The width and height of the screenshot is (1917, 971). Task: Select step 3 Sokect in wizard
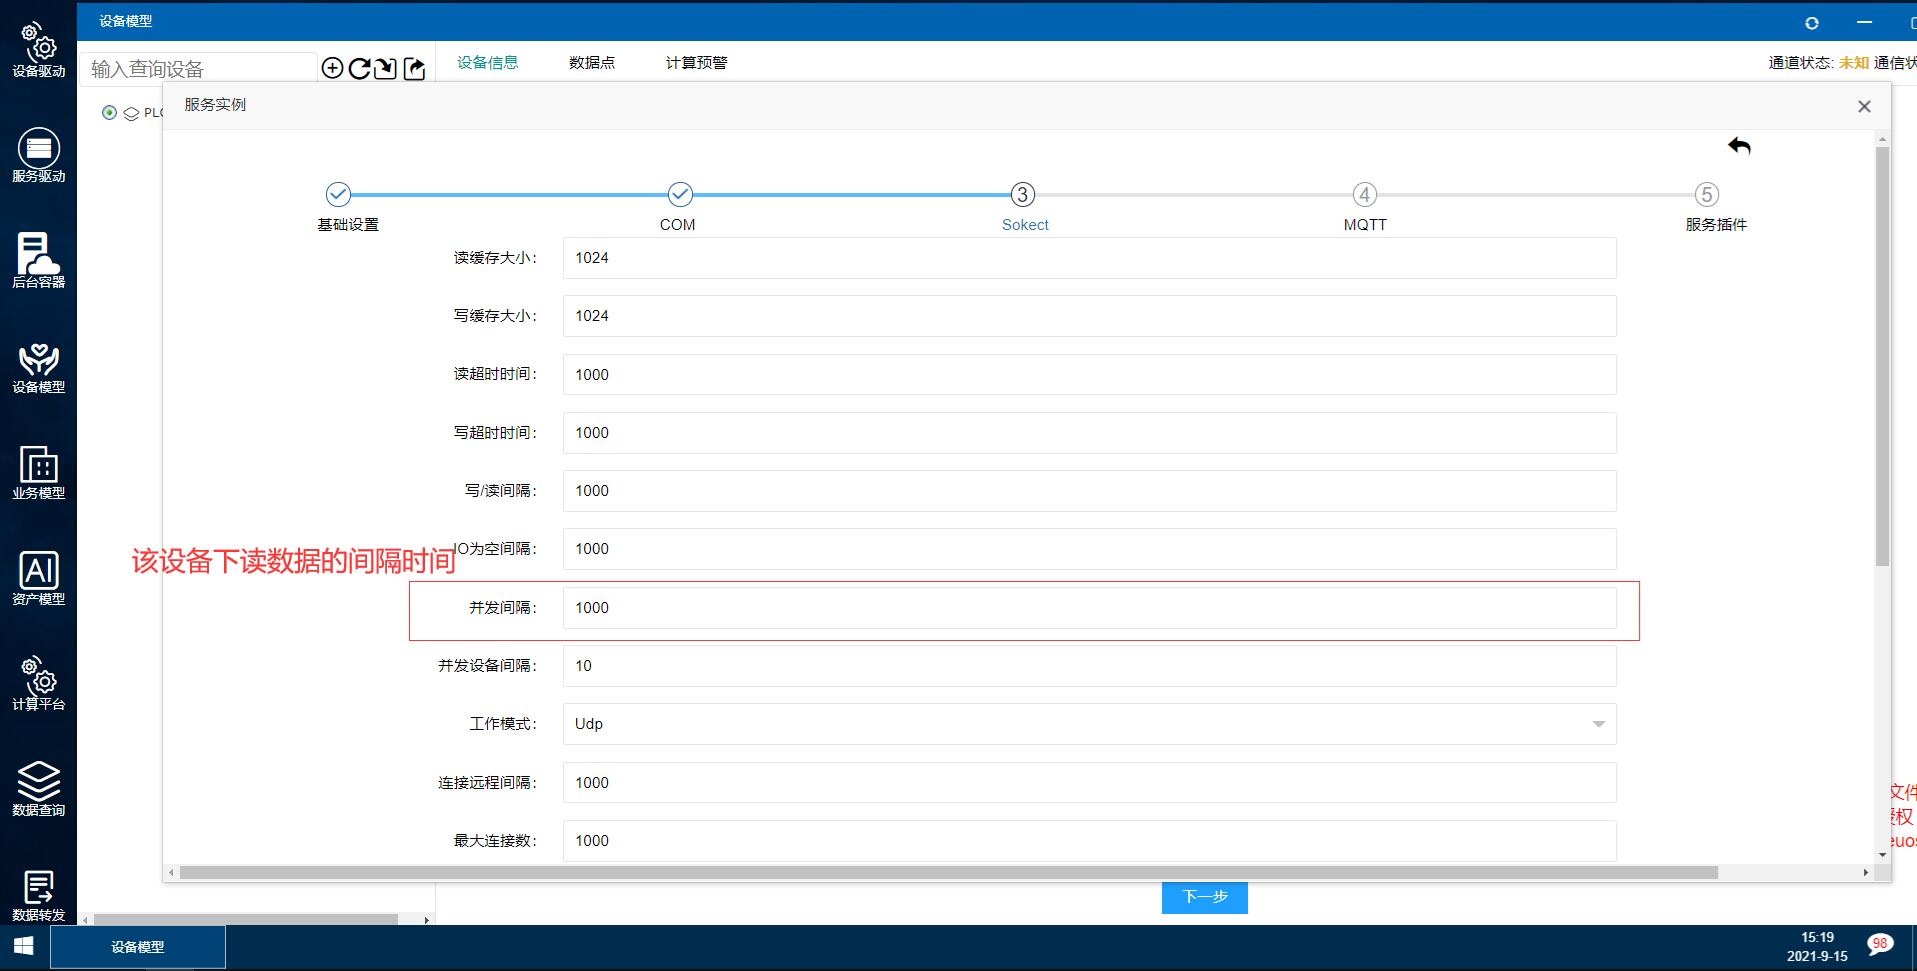(1022, 194)
